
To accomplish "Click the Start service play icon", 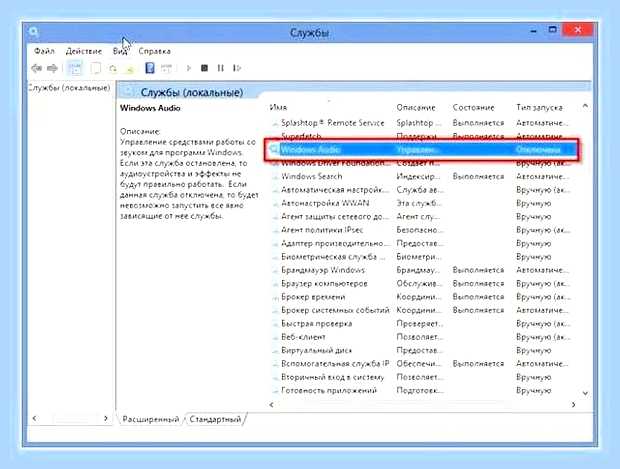I will [189, 68].
